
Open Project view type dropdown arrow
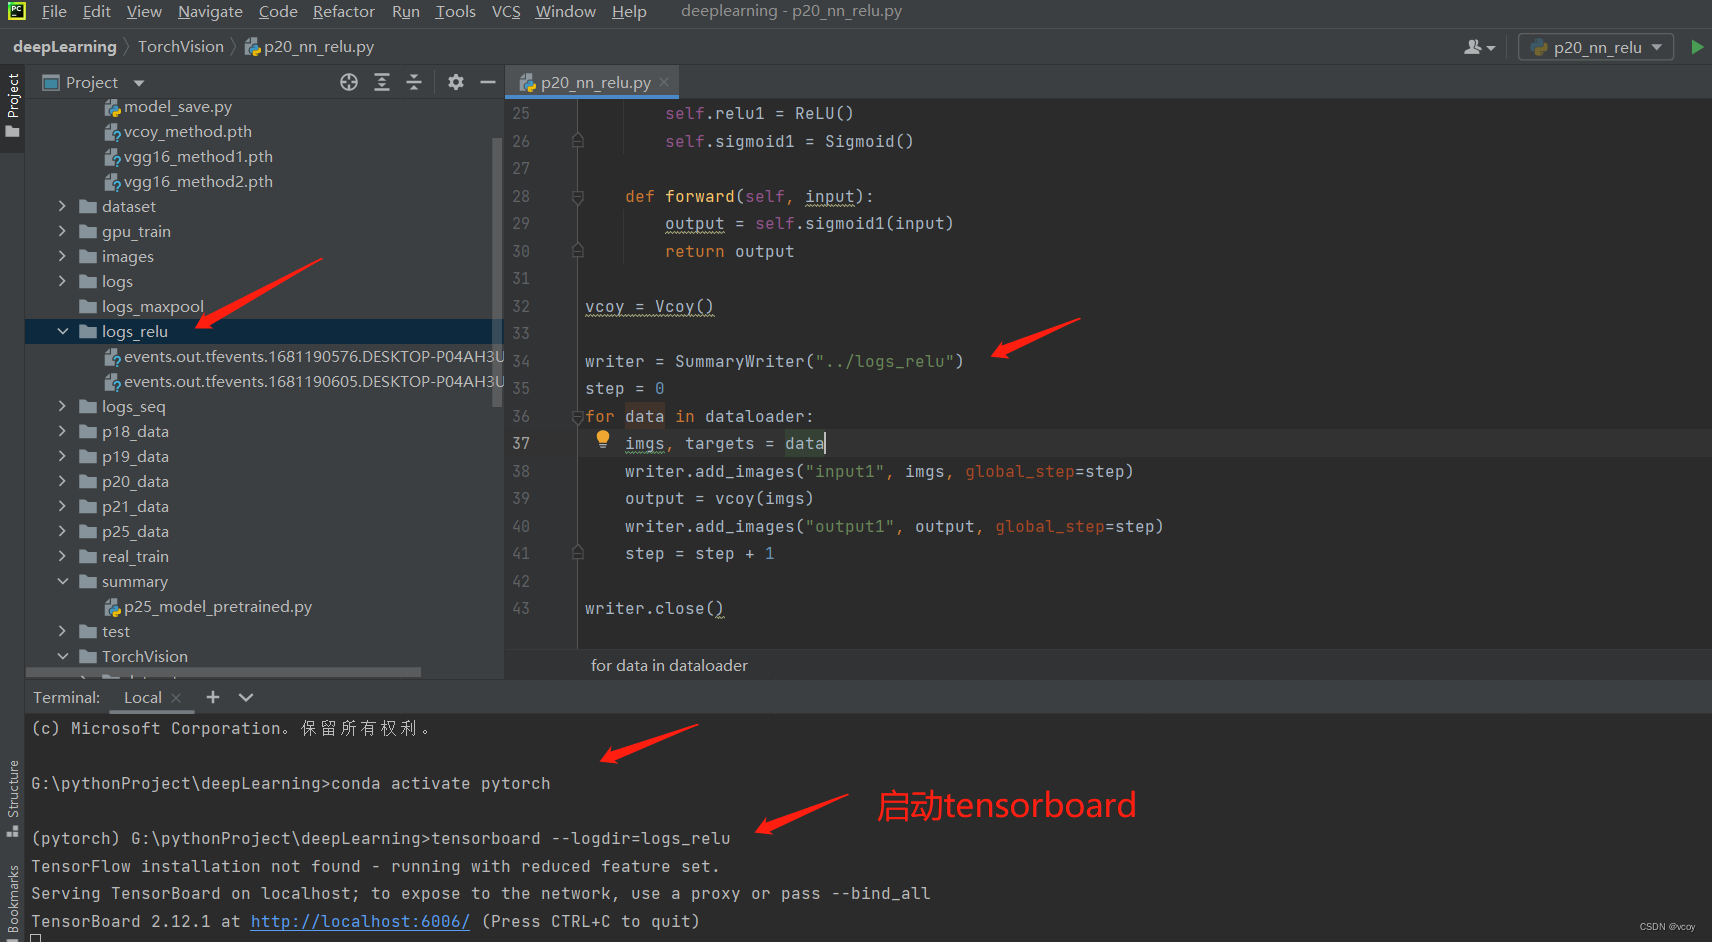point(139,83)
